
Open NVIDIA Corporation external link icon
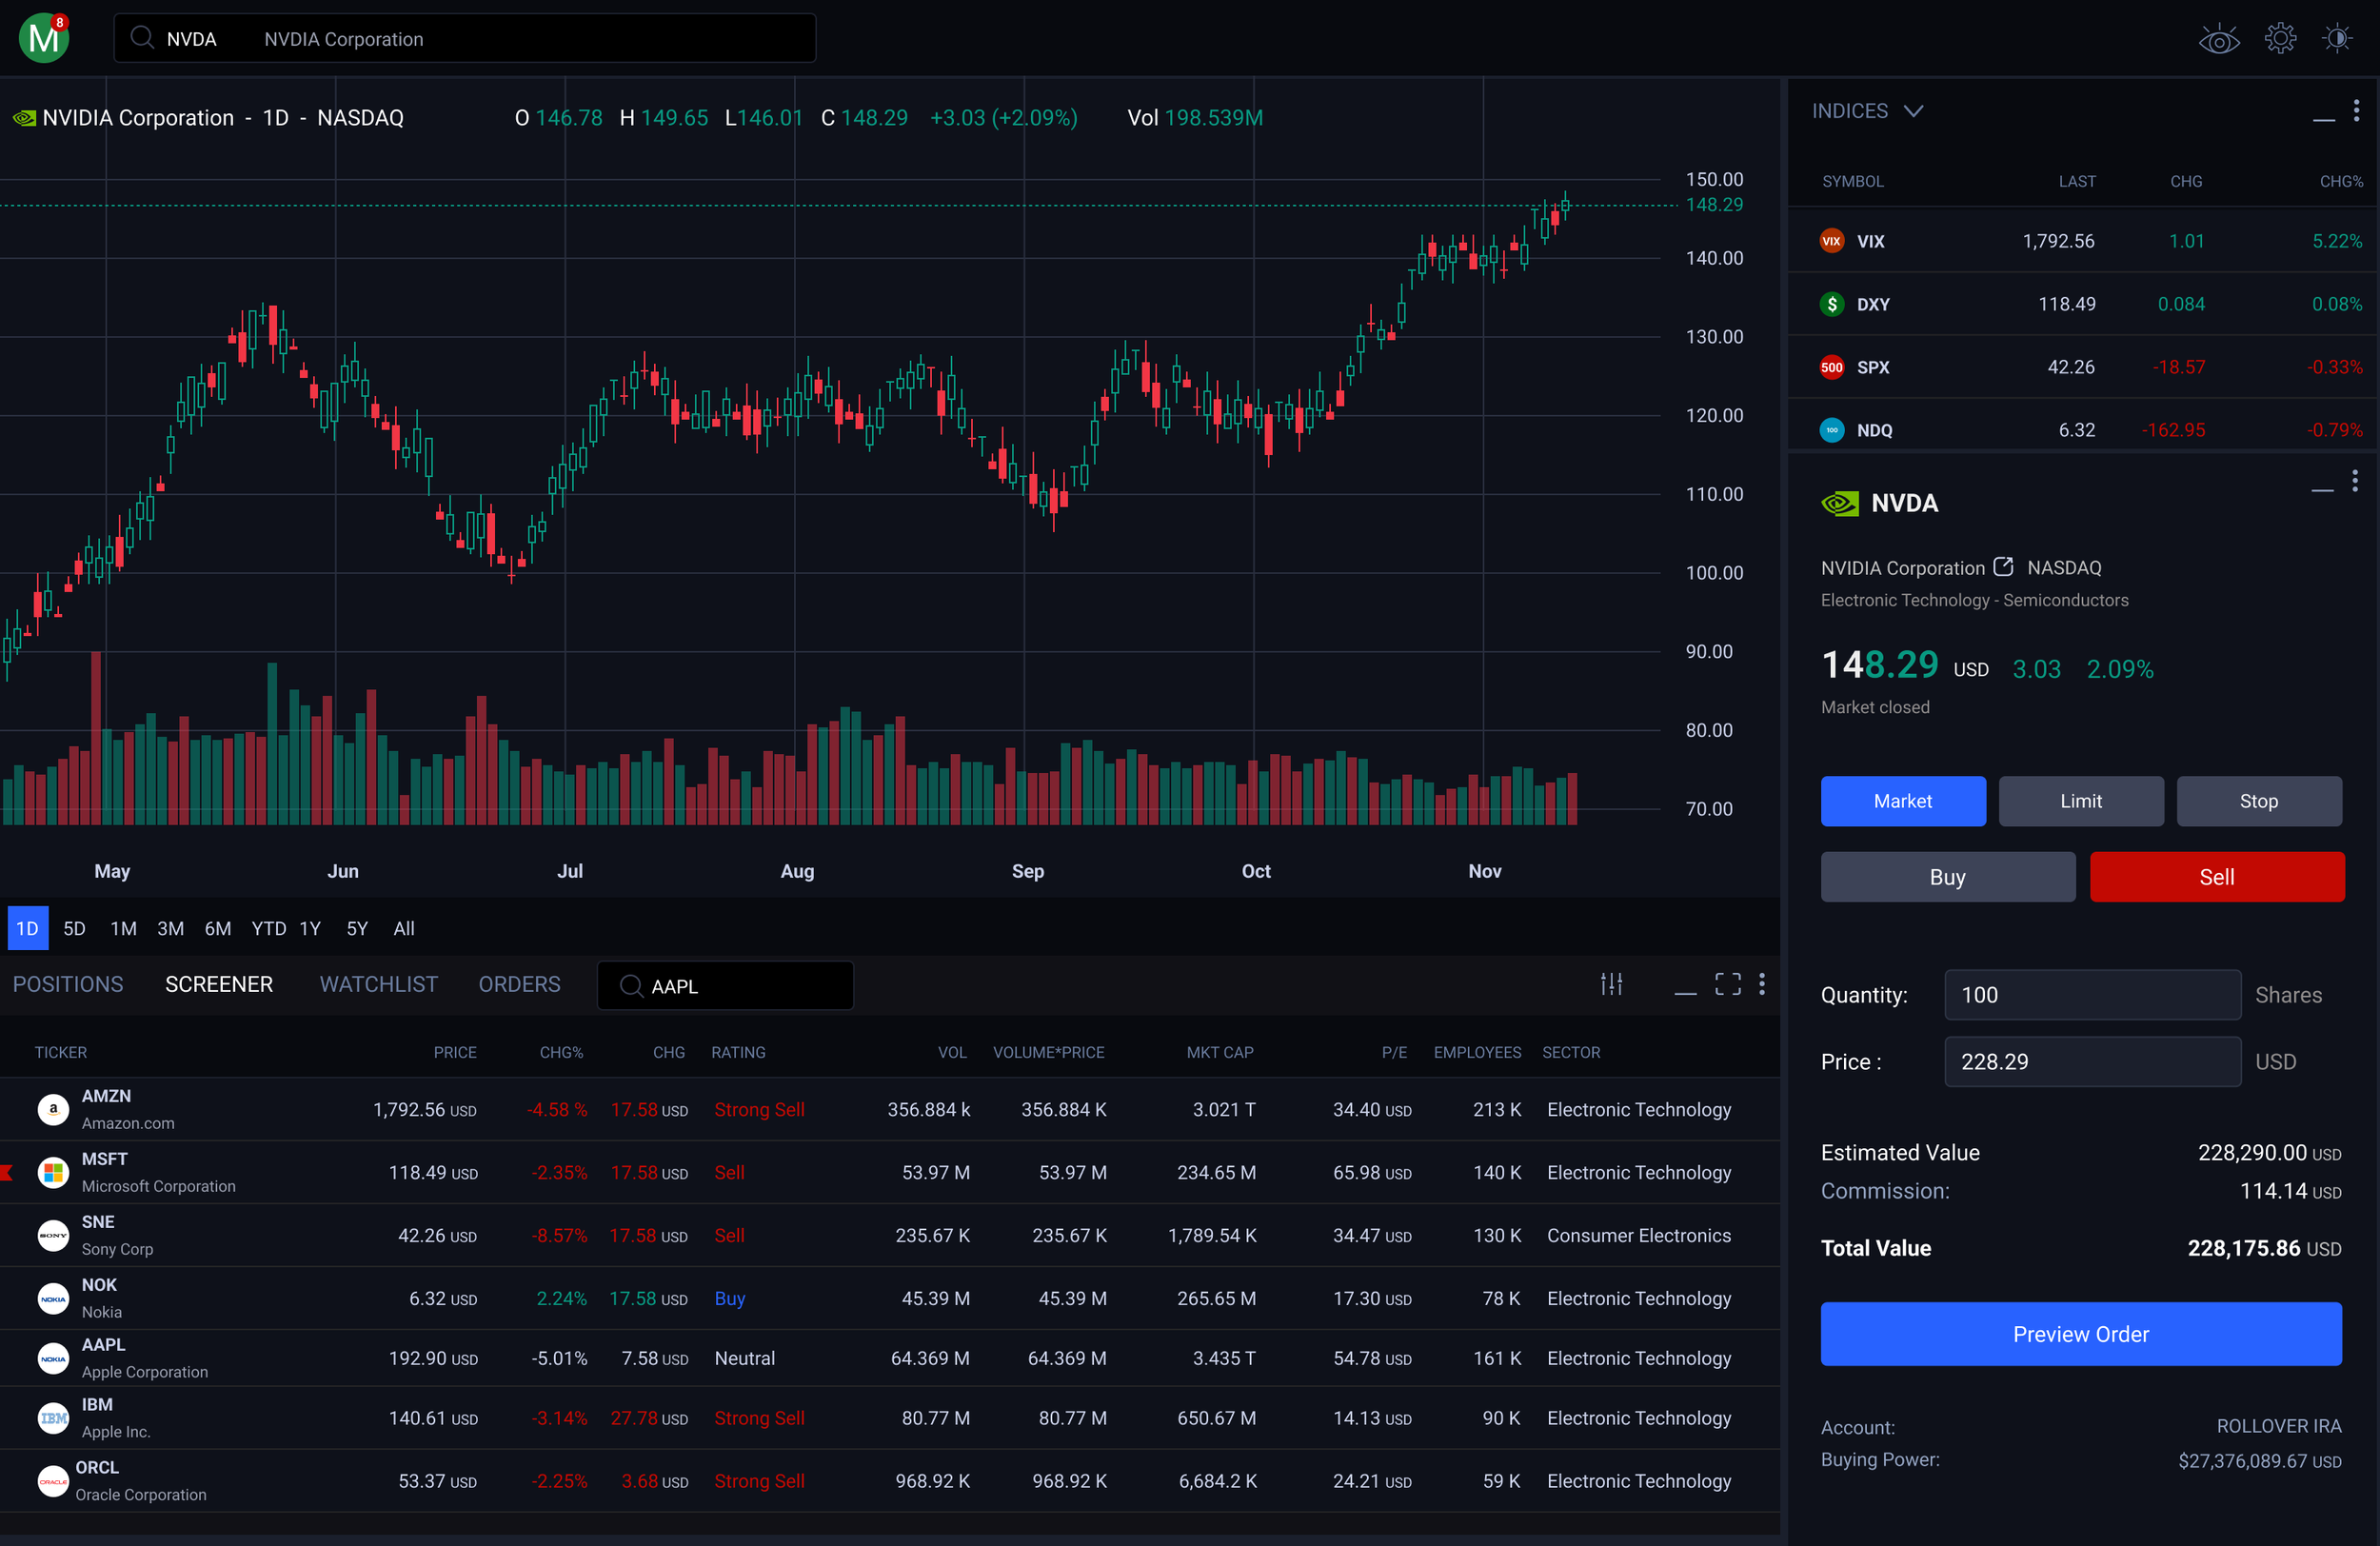coord(2003,567)
